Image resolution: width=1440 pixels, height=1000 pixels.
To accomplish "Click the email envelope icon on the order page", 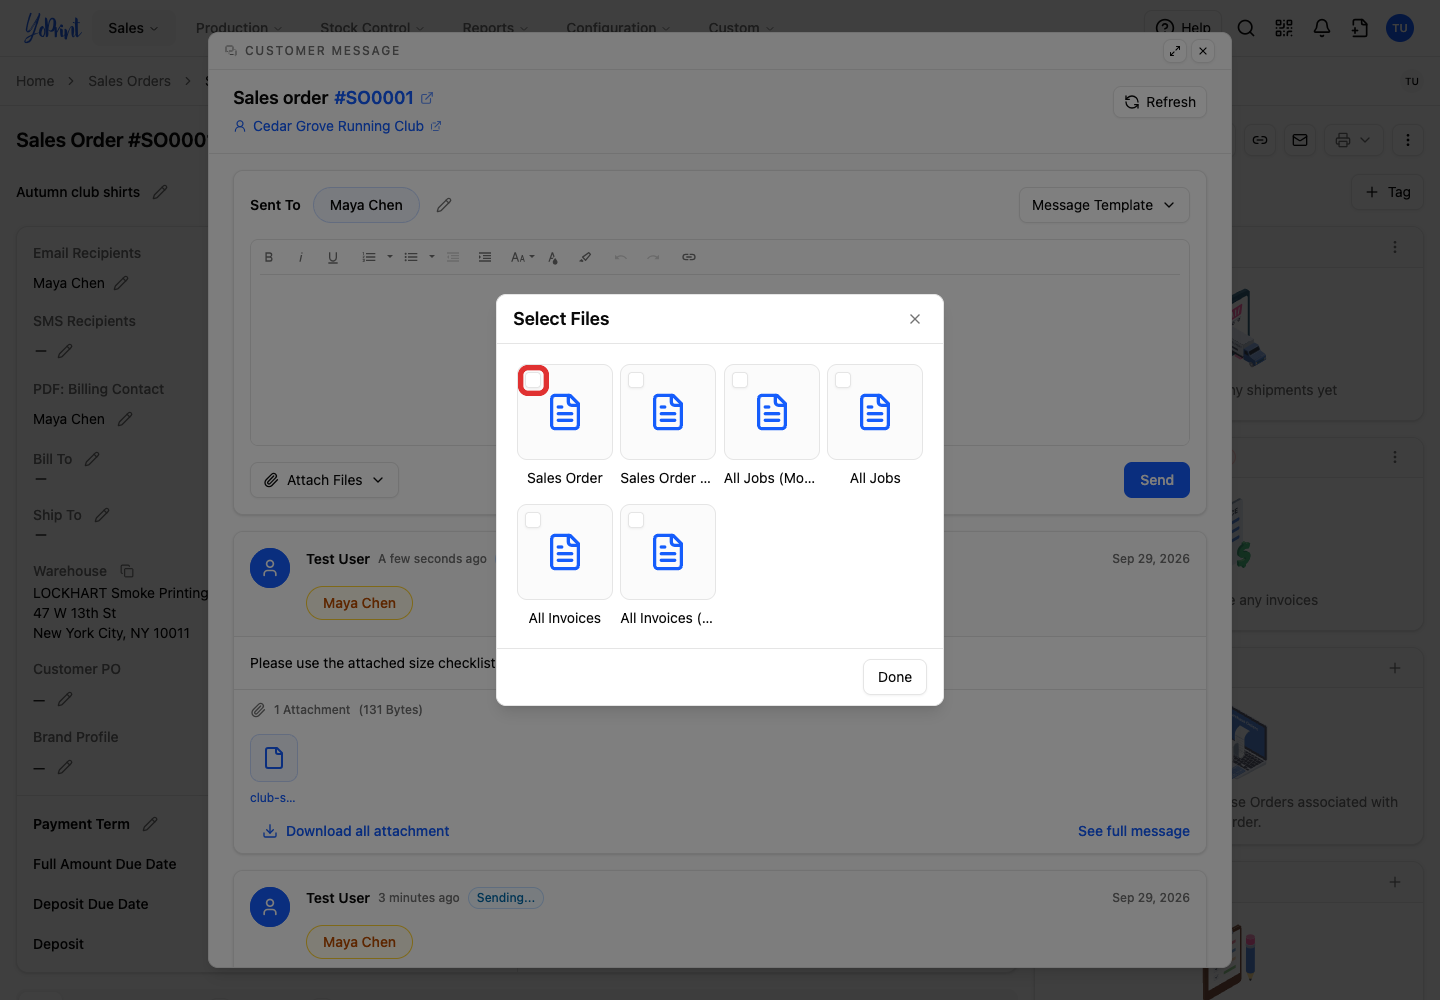I will 1300,140.
